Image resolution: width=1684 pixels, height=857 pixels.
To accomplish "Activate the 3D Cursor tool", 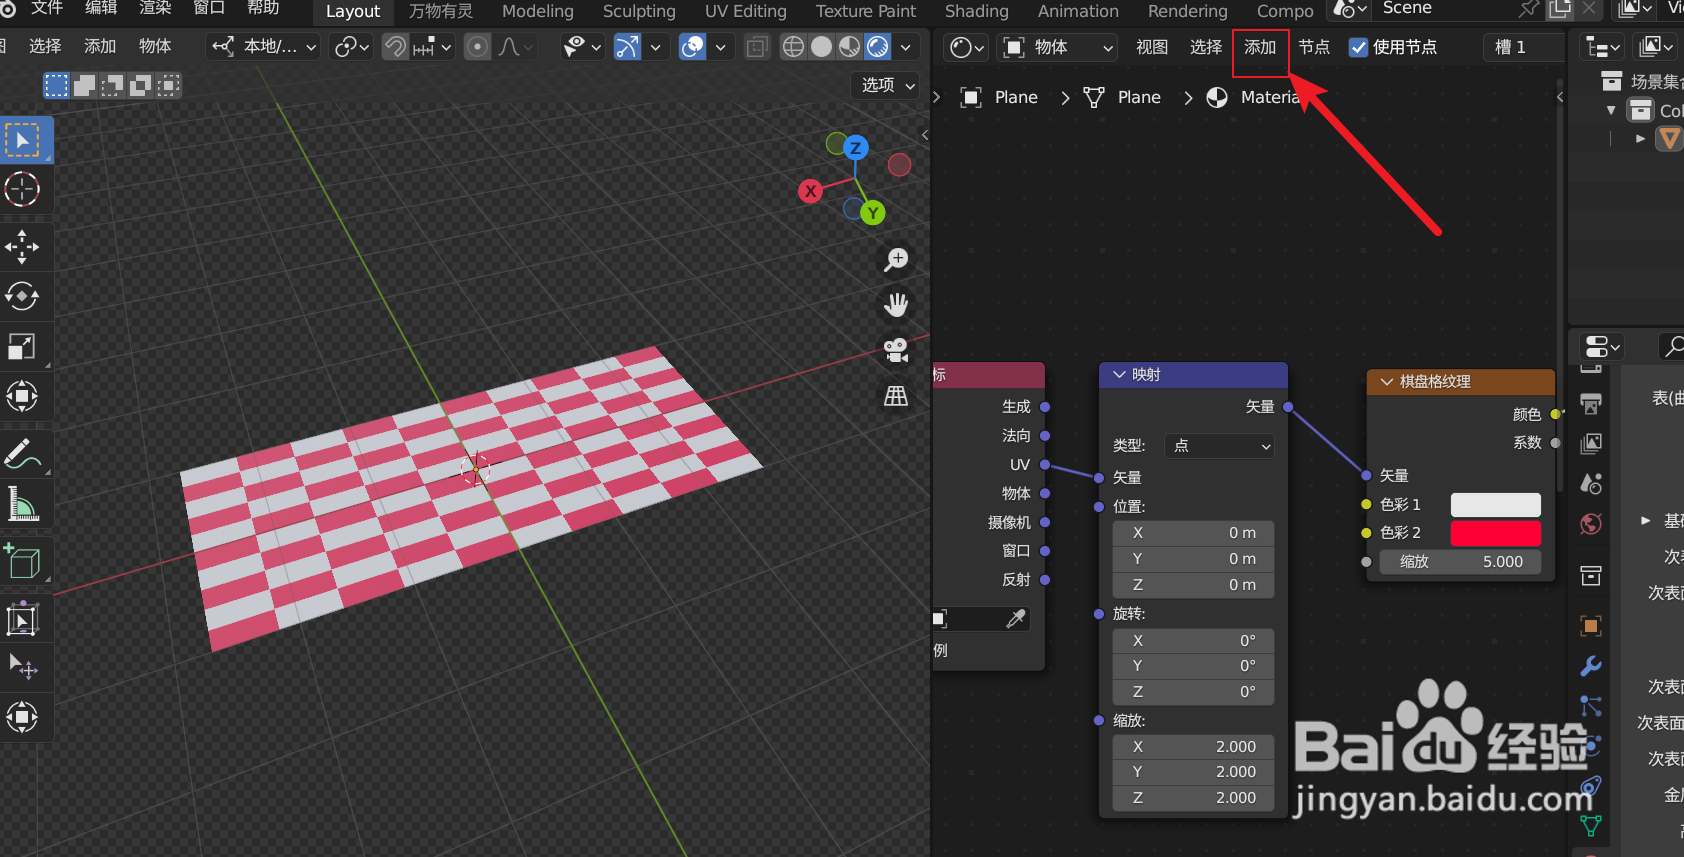I will pyautogui.click(x=23, y=189).
